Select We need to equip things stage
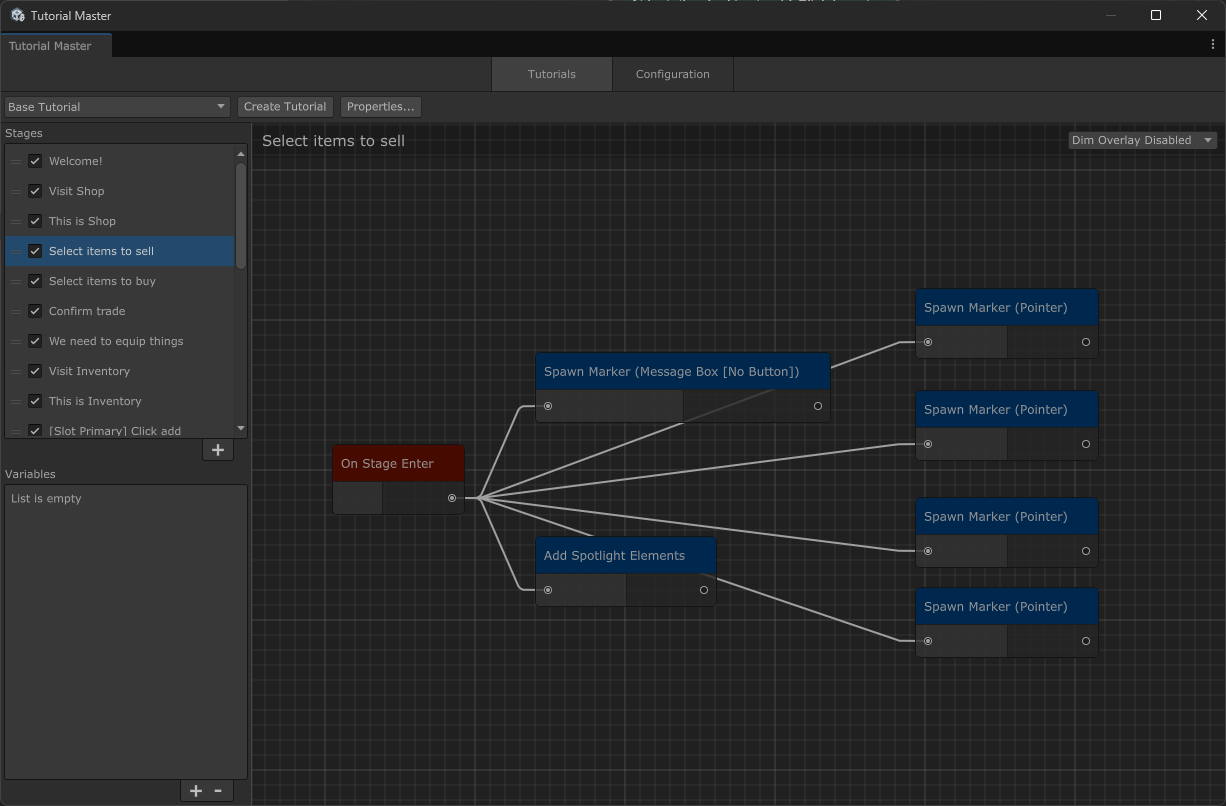Image resolution: width=1226 pixels, height=806 pixels. 120,341
